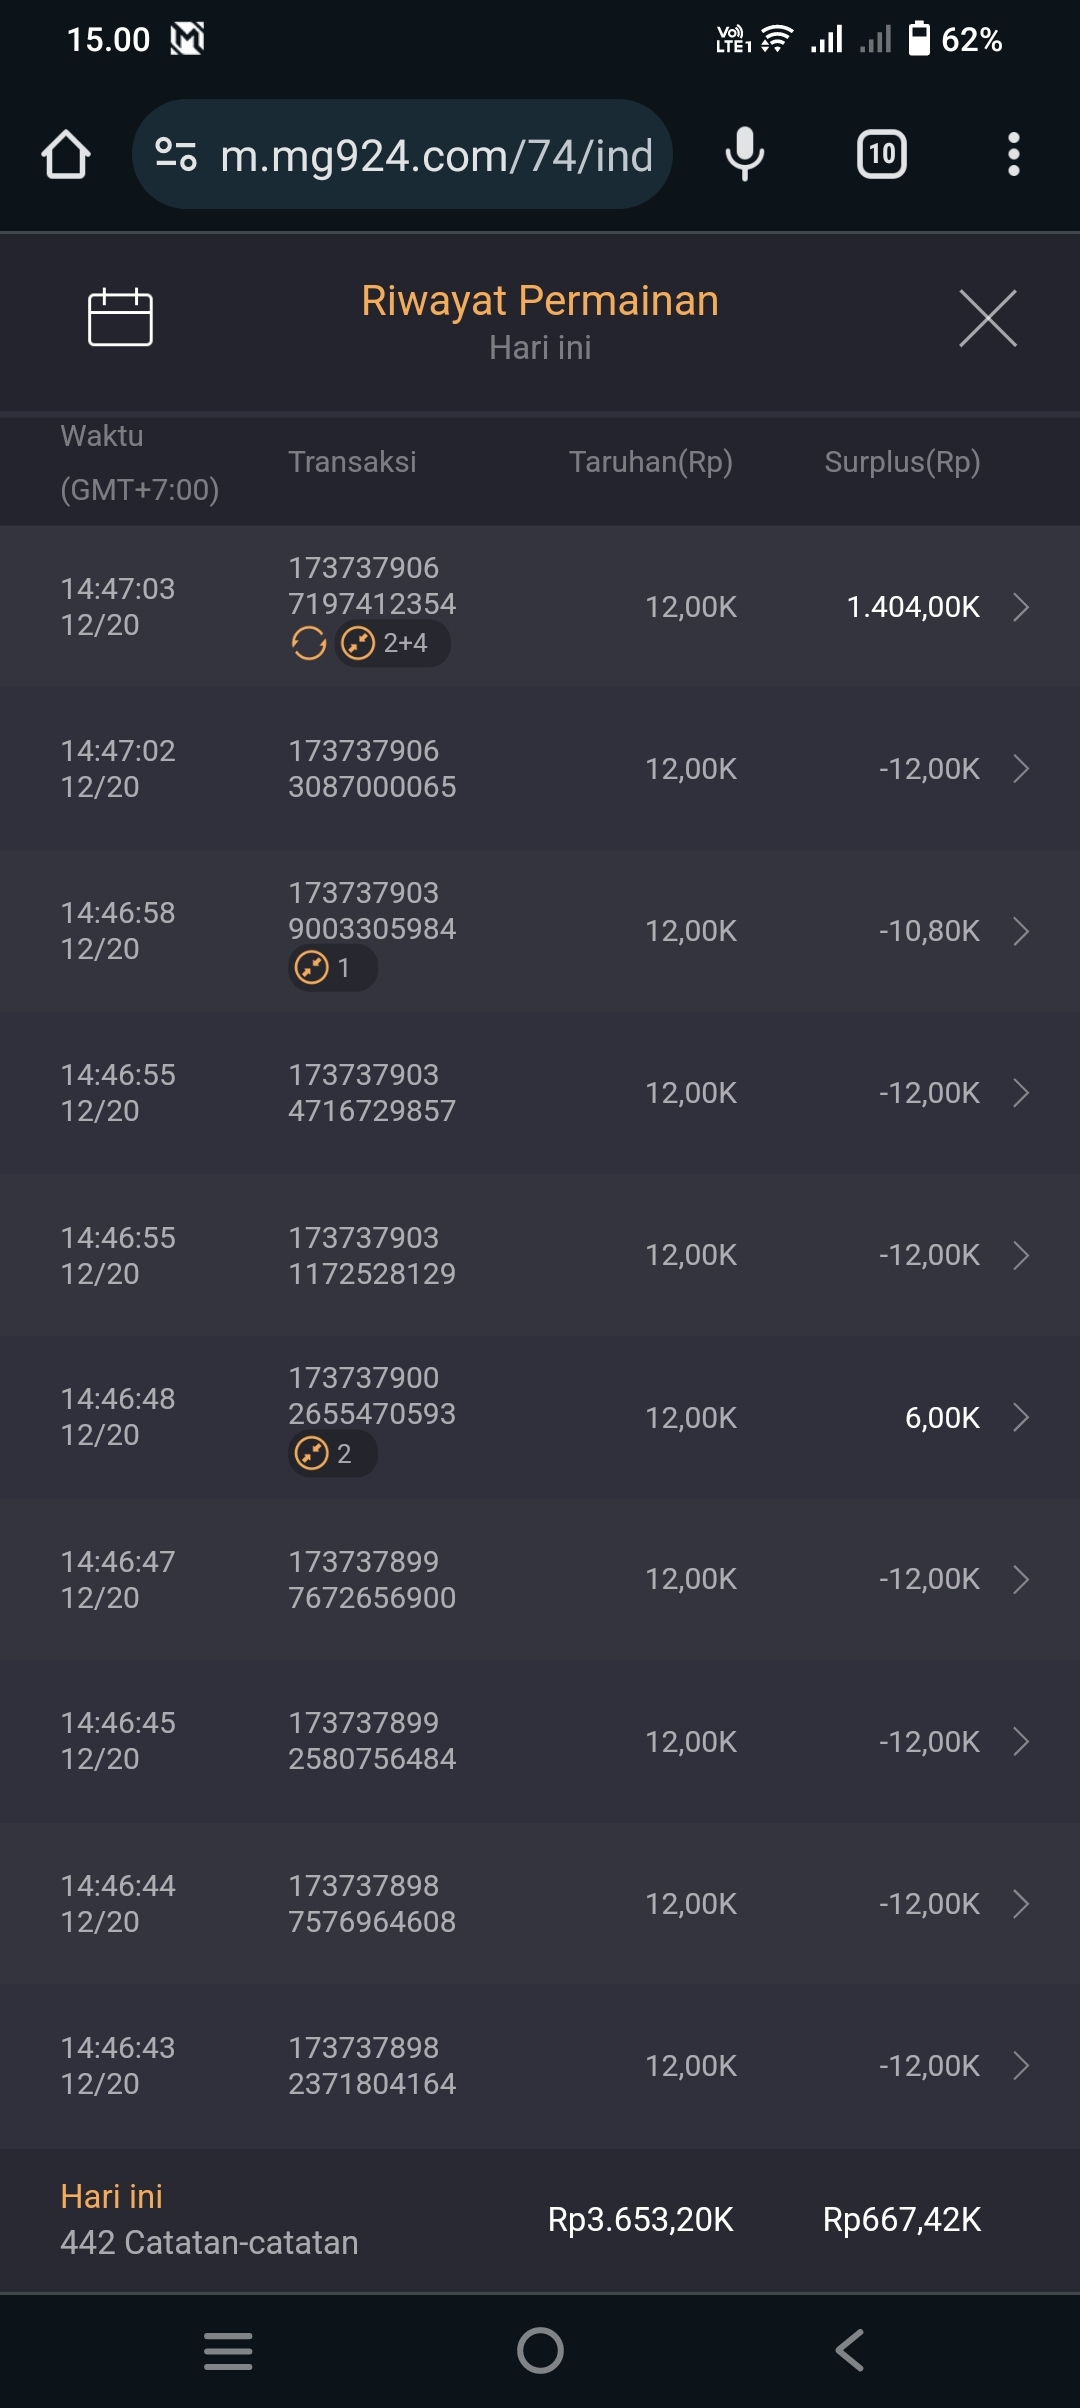1080x2408 pixels.
Task: Expand the 14:47:02 record chevron
Action: (1020, 769)
